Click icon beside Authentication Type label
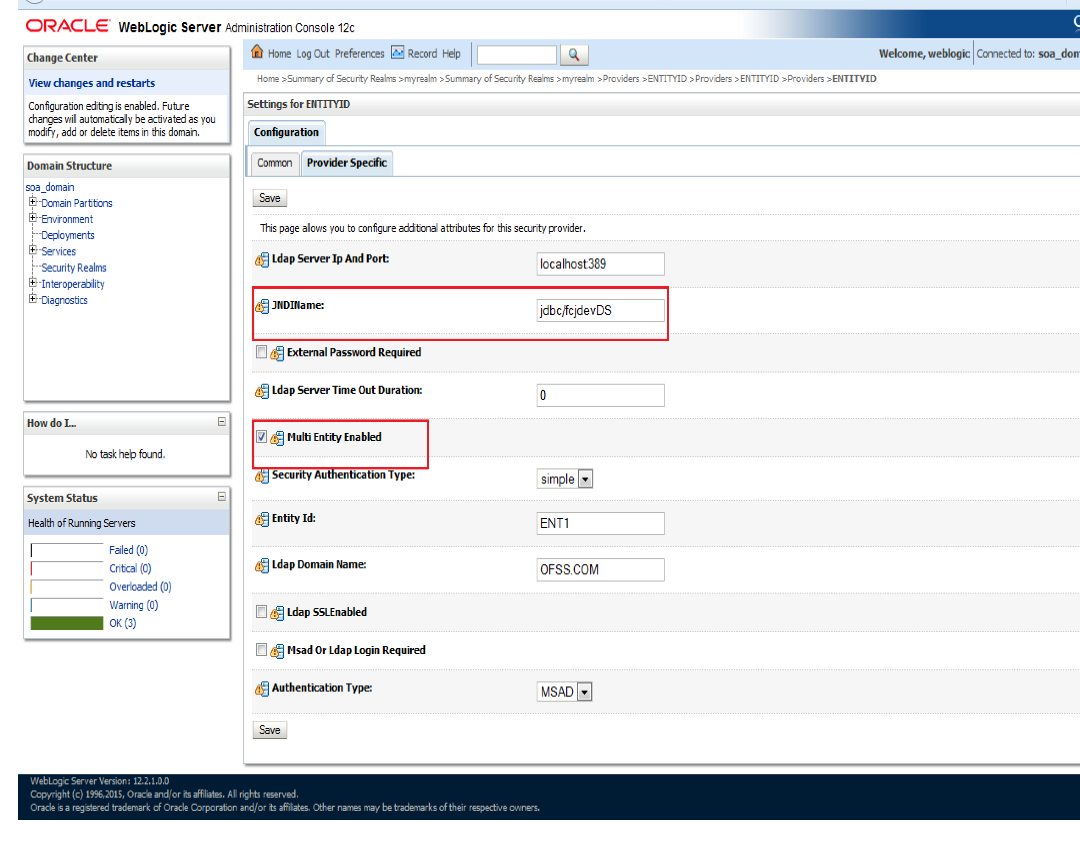 click(x=262, y=689)
